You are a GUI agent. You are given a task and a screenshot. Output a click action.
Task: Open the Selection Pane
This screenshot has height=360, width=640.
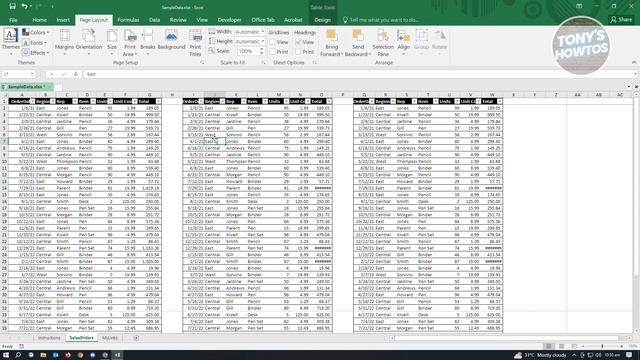coord(383,42)
